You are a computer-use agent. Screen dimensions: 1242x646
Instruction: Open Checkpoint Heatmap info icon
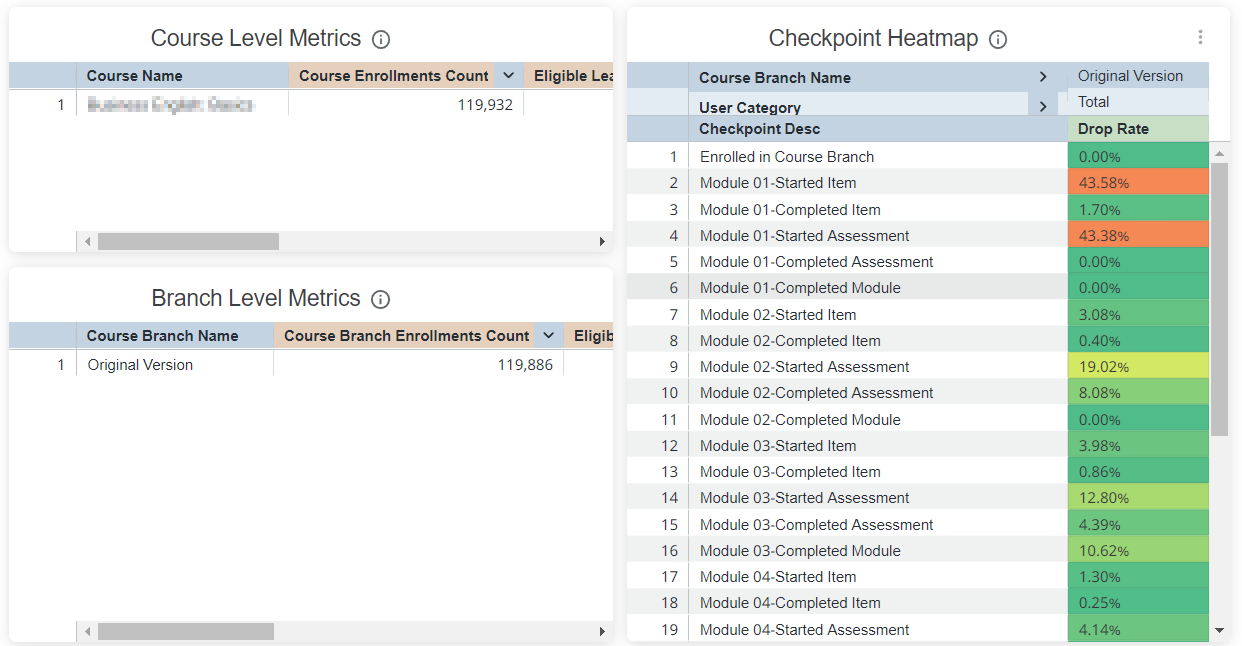[x=998, y=40]
